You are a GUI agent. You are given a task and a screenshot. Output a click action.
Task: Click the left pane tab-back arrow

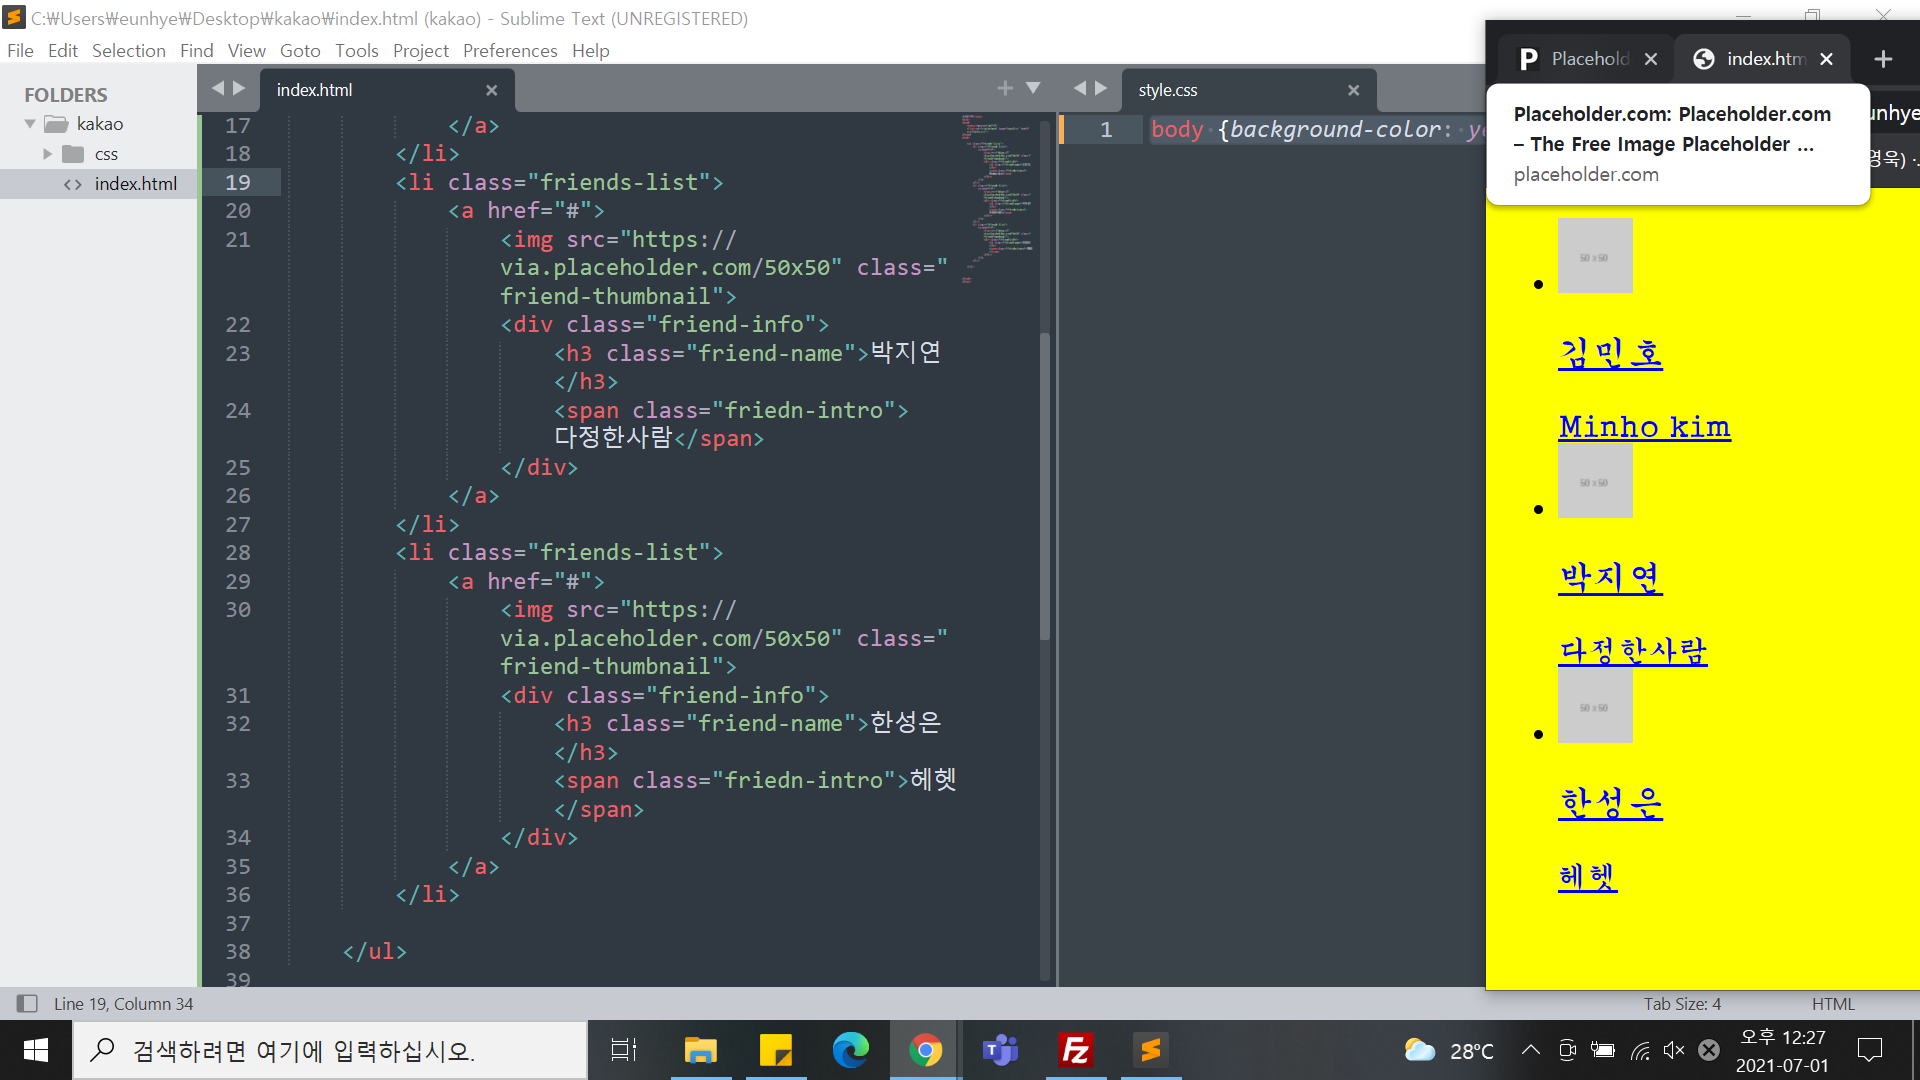pos(217,89)
